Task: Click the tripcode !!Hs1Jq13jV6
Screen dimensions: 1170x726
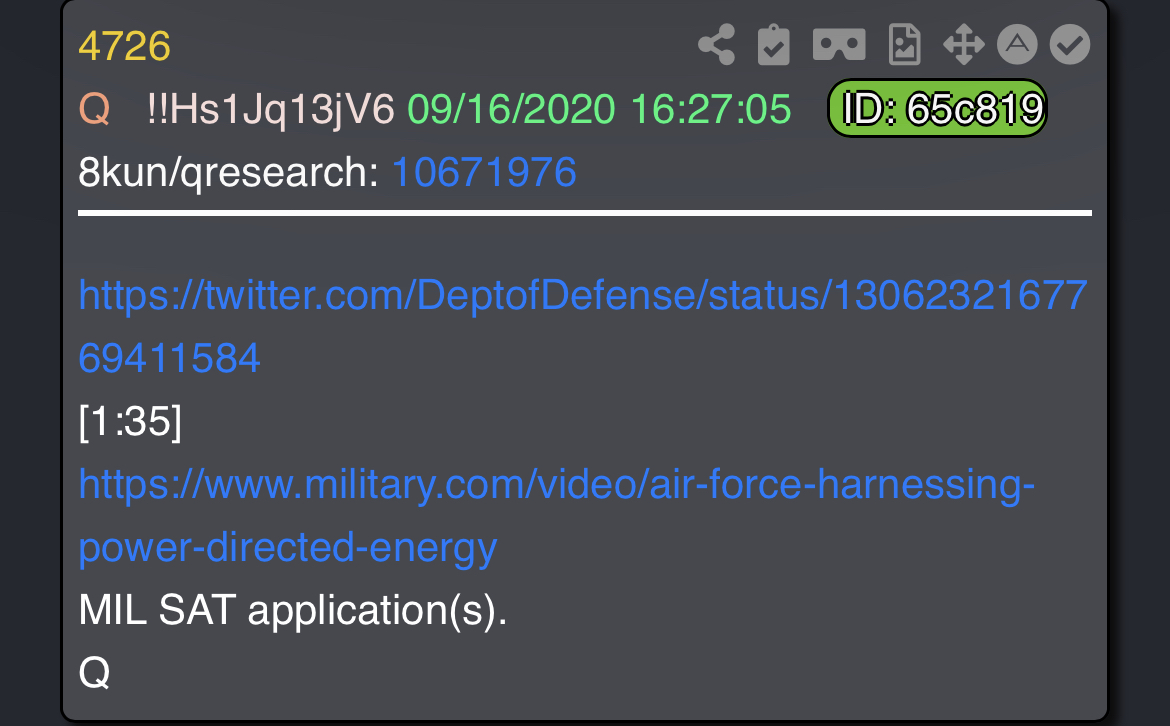Action: pyautogui.click(x=270, y=110)
